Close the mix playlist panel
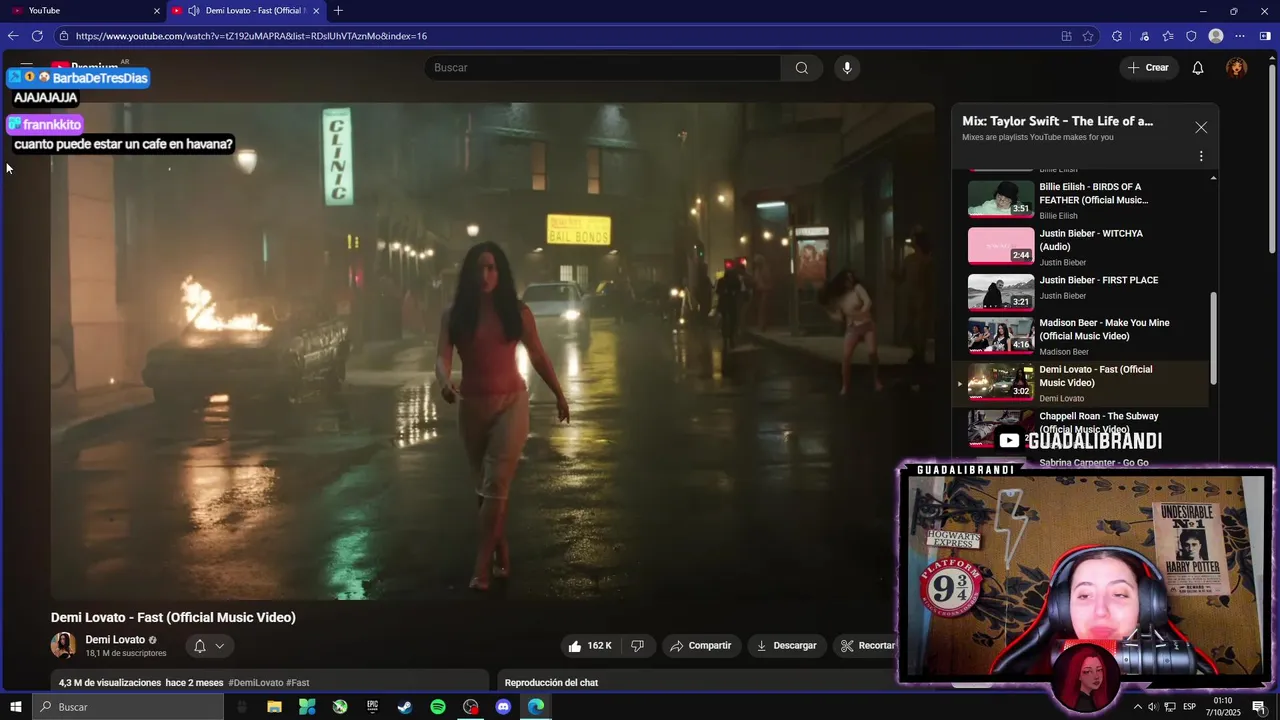The width and height of the screenshot is (1280, 720). pyautogui.click(x=1201, y=128)
